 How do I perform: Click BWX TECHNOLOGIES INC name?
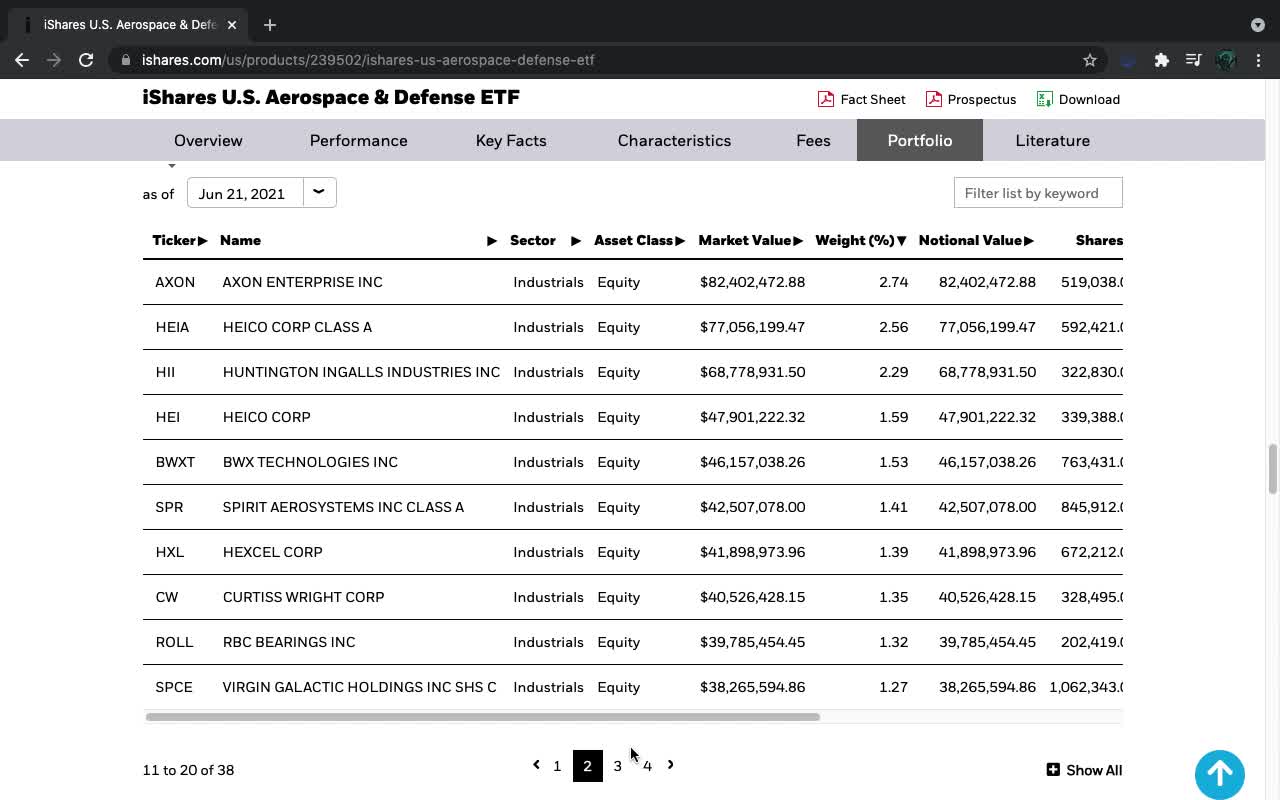(310, 462)
